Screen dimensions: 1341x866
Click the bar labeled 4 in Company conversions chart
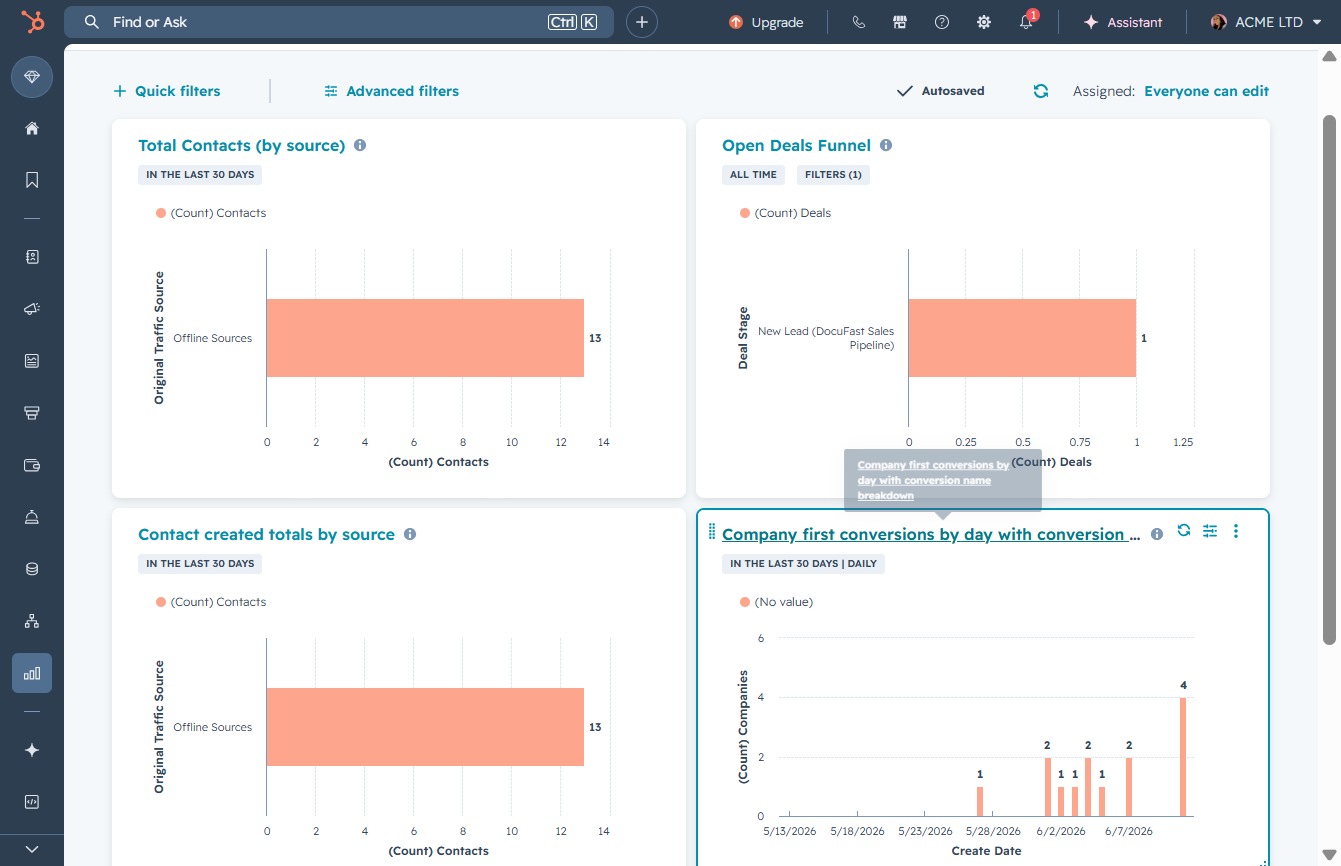[1183, 757]
